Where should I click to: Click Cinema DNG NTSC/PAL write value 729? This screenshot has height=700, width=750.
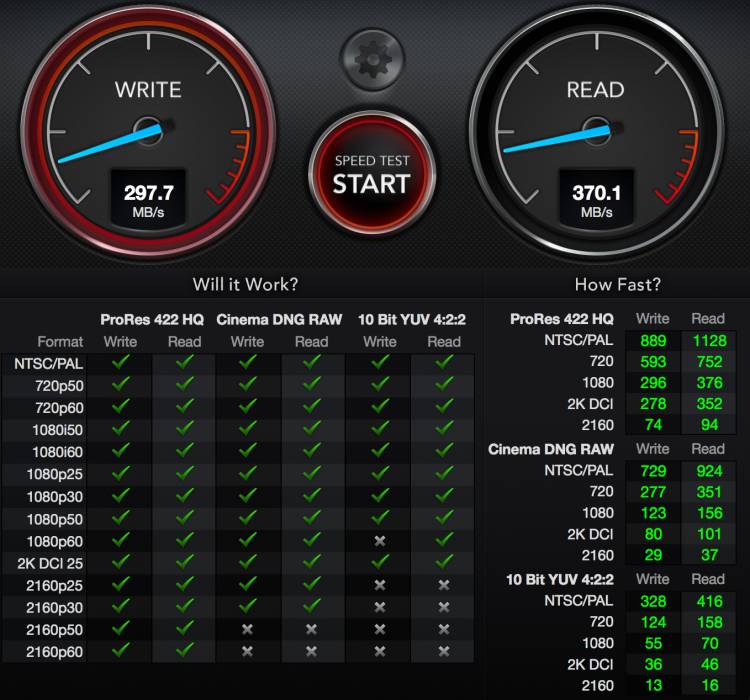pos(653,471)
